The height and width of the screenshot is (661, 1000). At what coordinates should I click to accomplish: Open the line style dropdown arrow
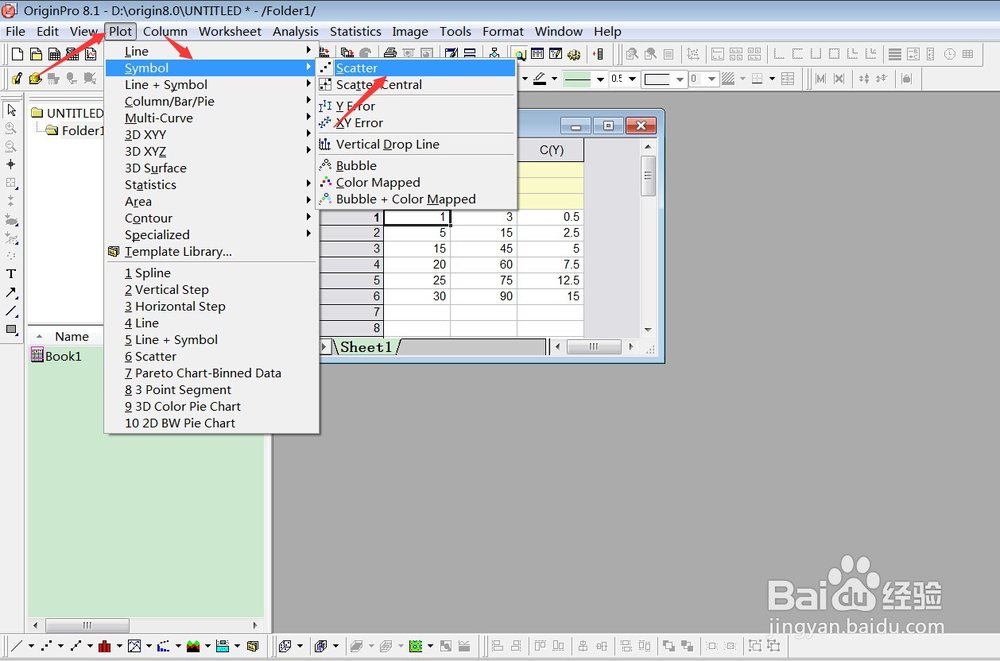click(x=600, y=79)
